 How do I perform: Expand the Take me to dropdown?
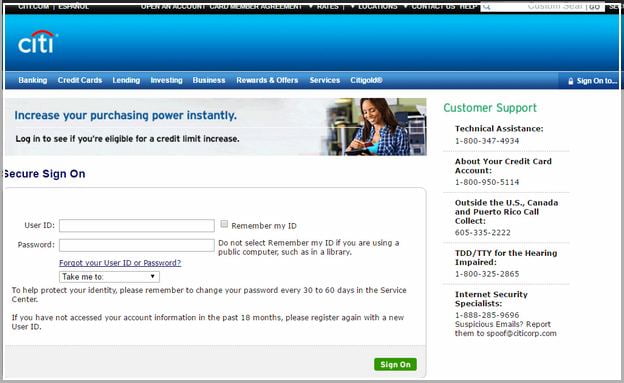pyautogui.click(x=109, y=277)
